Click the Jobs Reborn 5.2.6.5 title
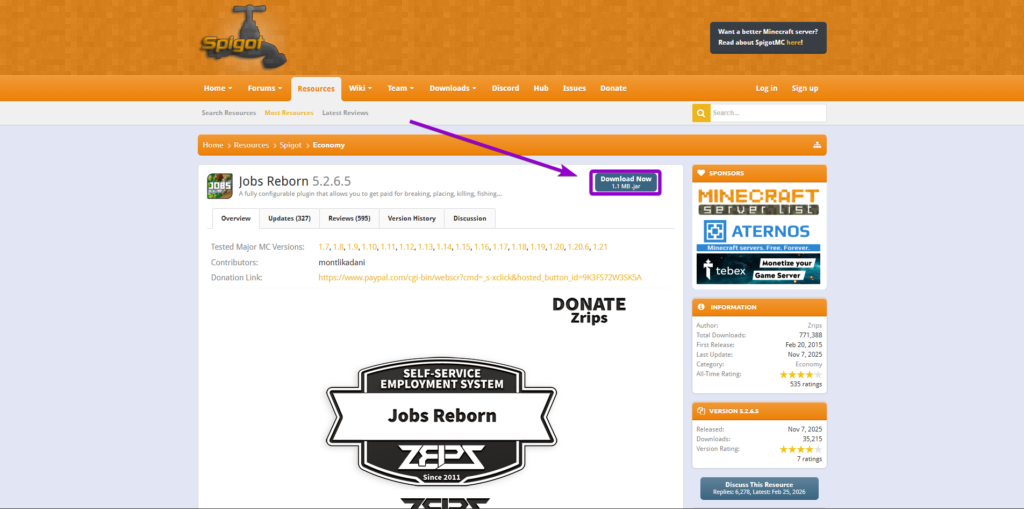The width and height of the screenshot is (1024, 509). [x=295, y=181]
